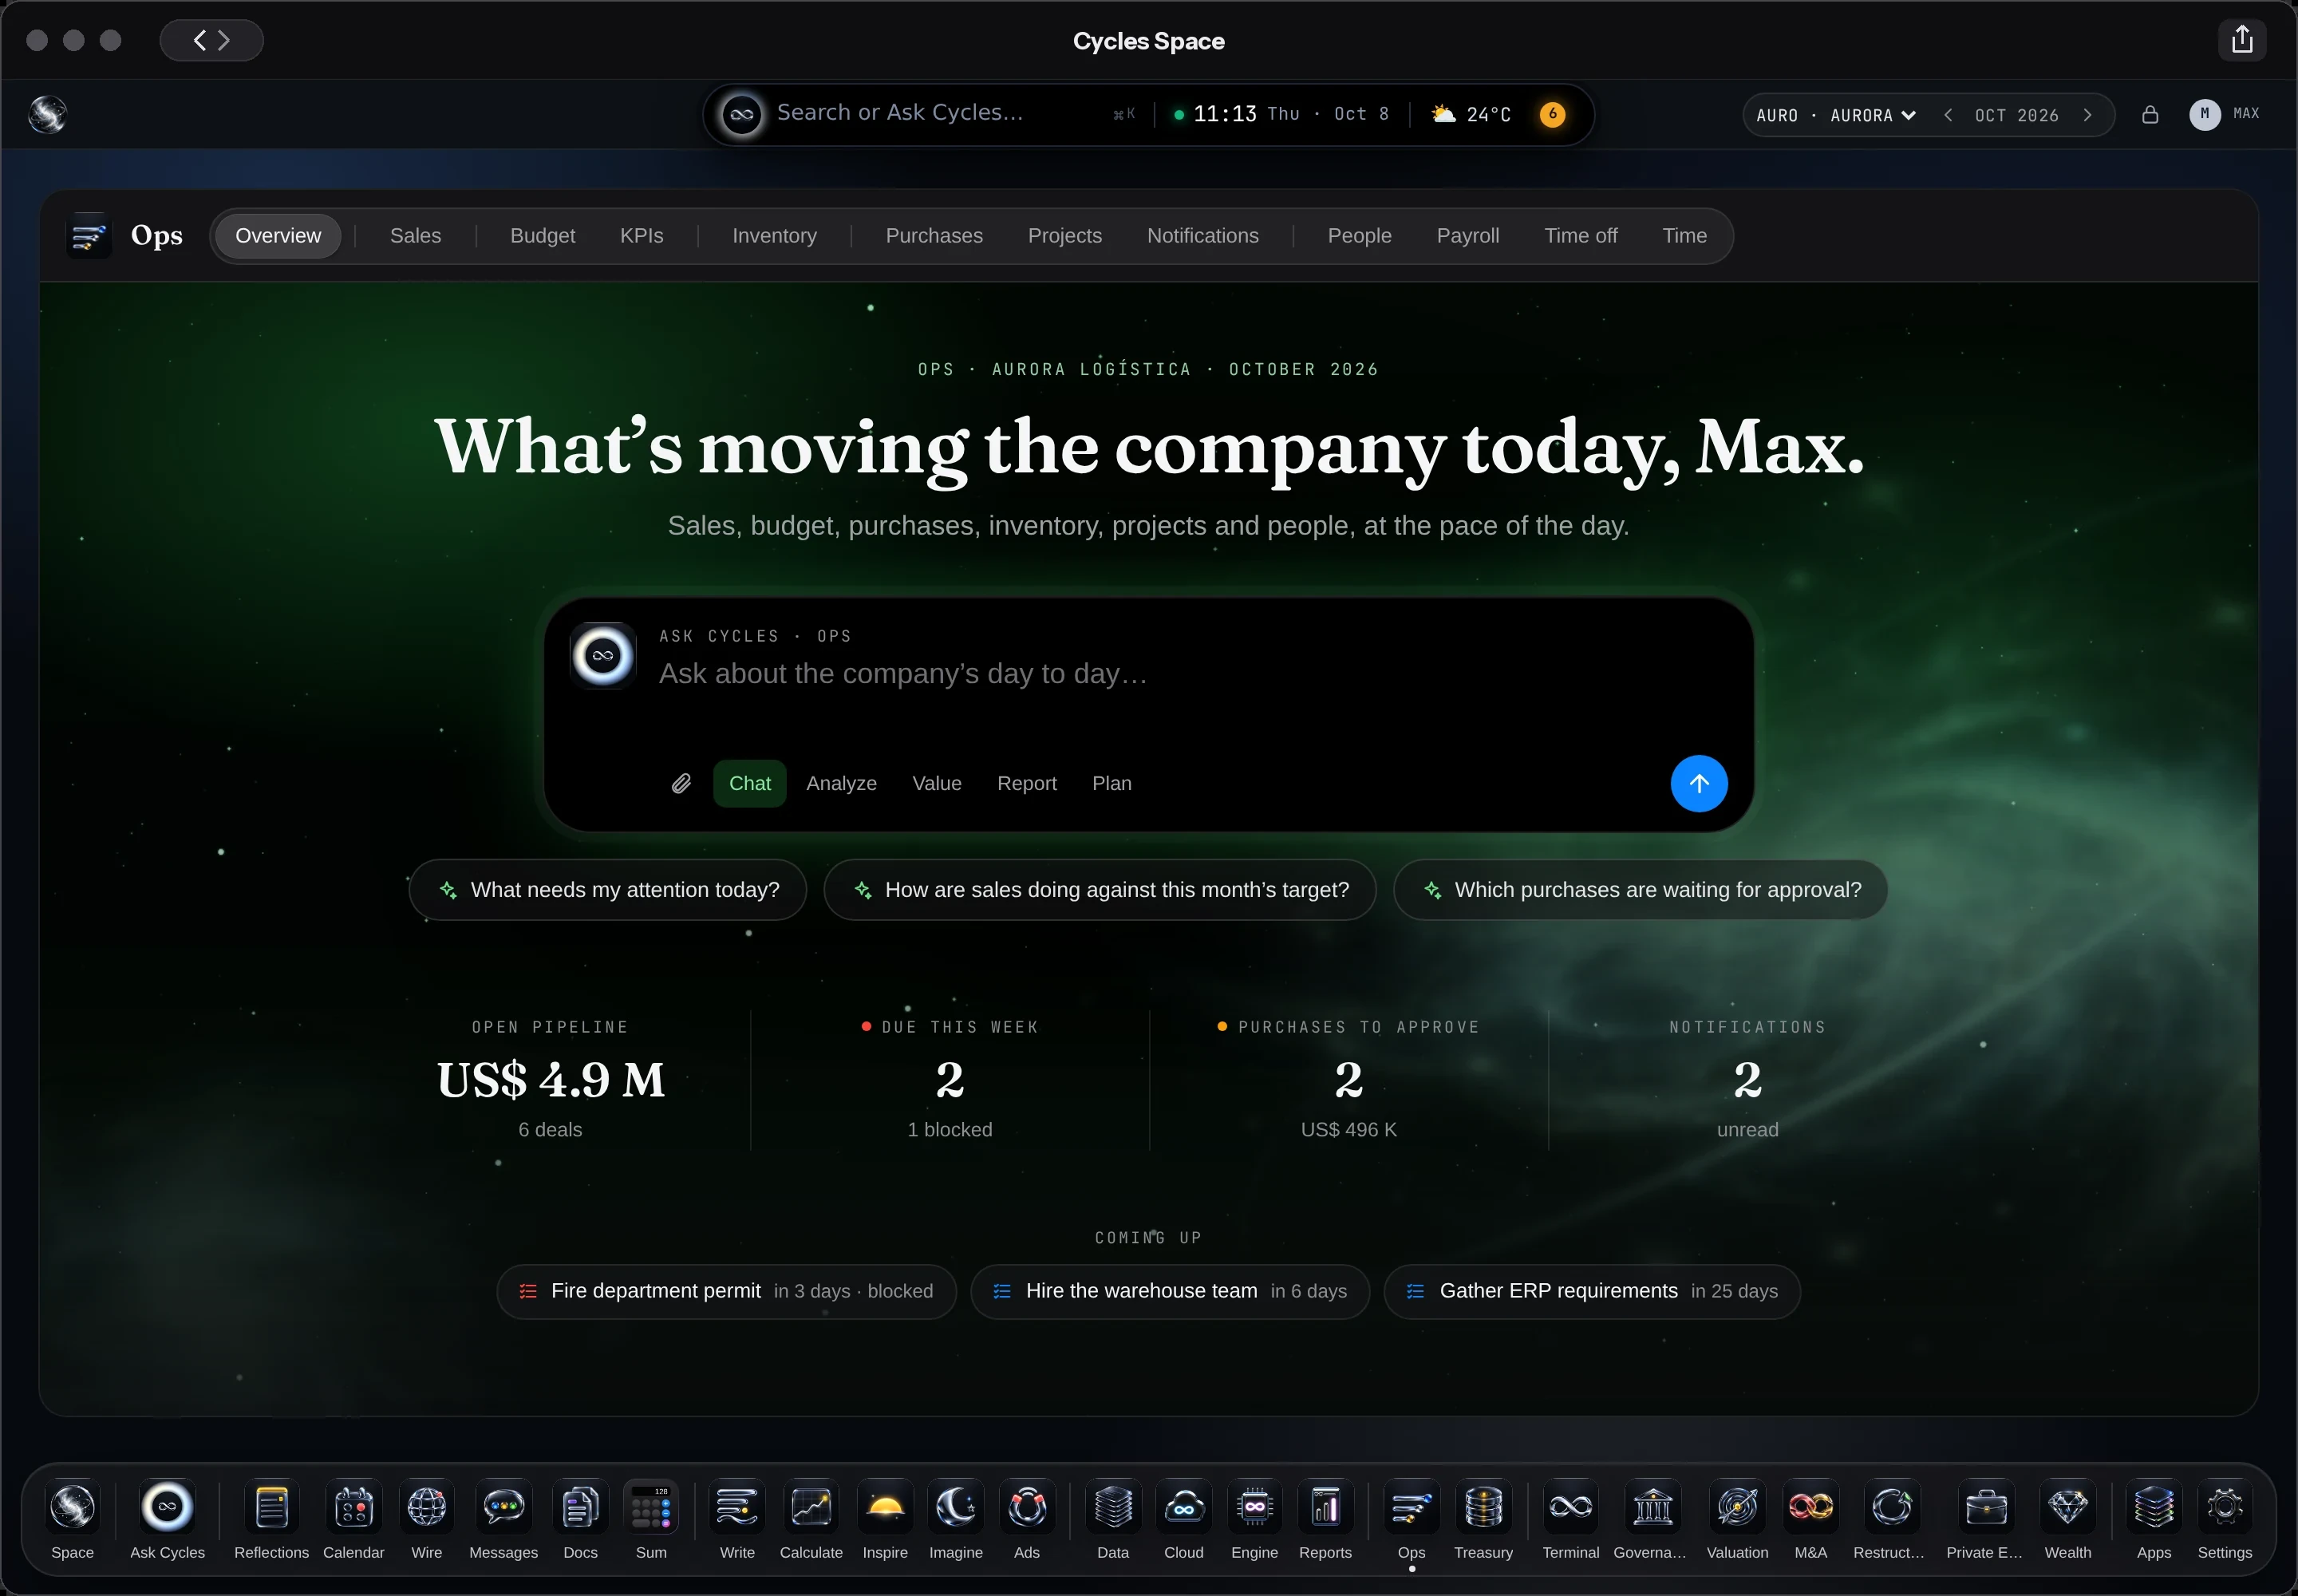Open the Engine dock icon
The width and height of the screenshot is (2298, 1596).
pos(1254,1506)
